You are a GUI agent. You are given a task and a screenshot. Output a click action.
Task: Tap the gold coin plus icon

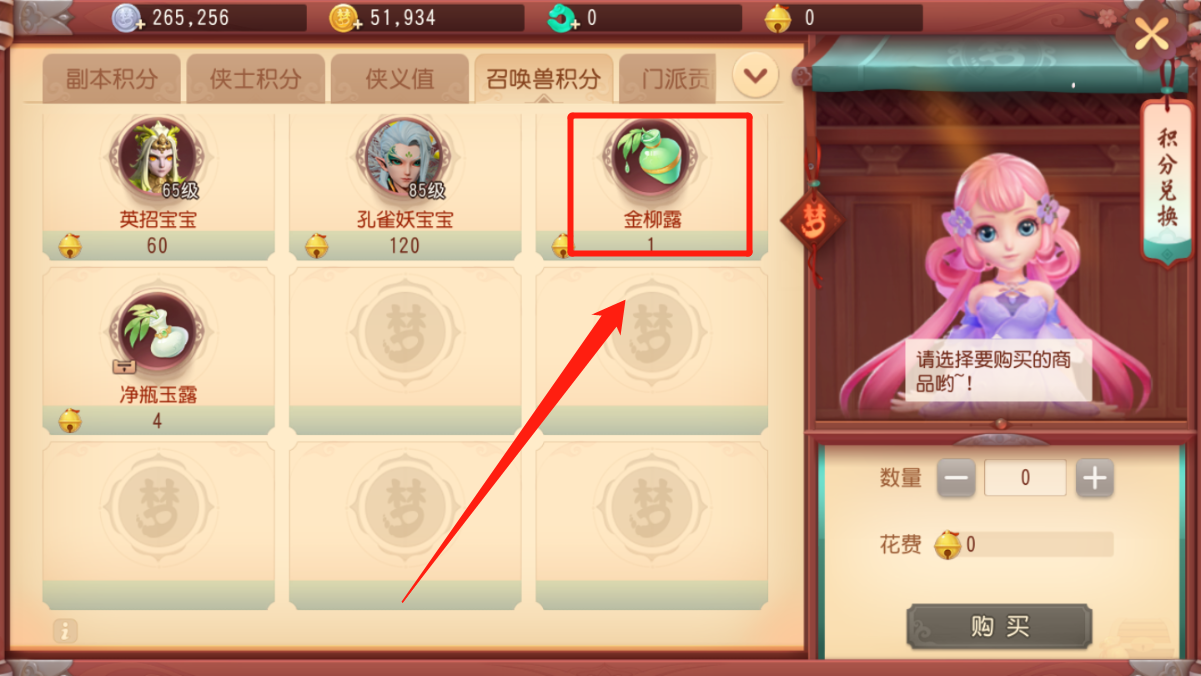[344, 18]
